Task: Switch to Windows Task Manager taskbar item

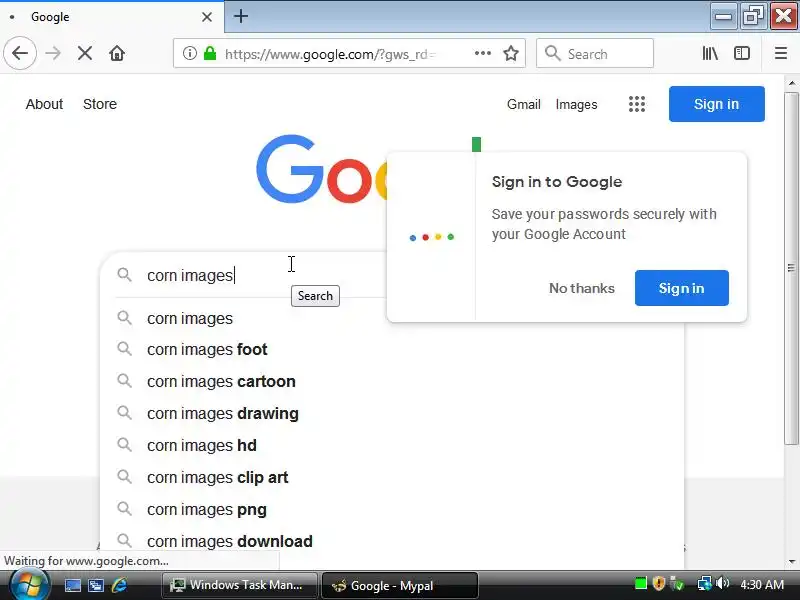Action: [x=240, y=585]
